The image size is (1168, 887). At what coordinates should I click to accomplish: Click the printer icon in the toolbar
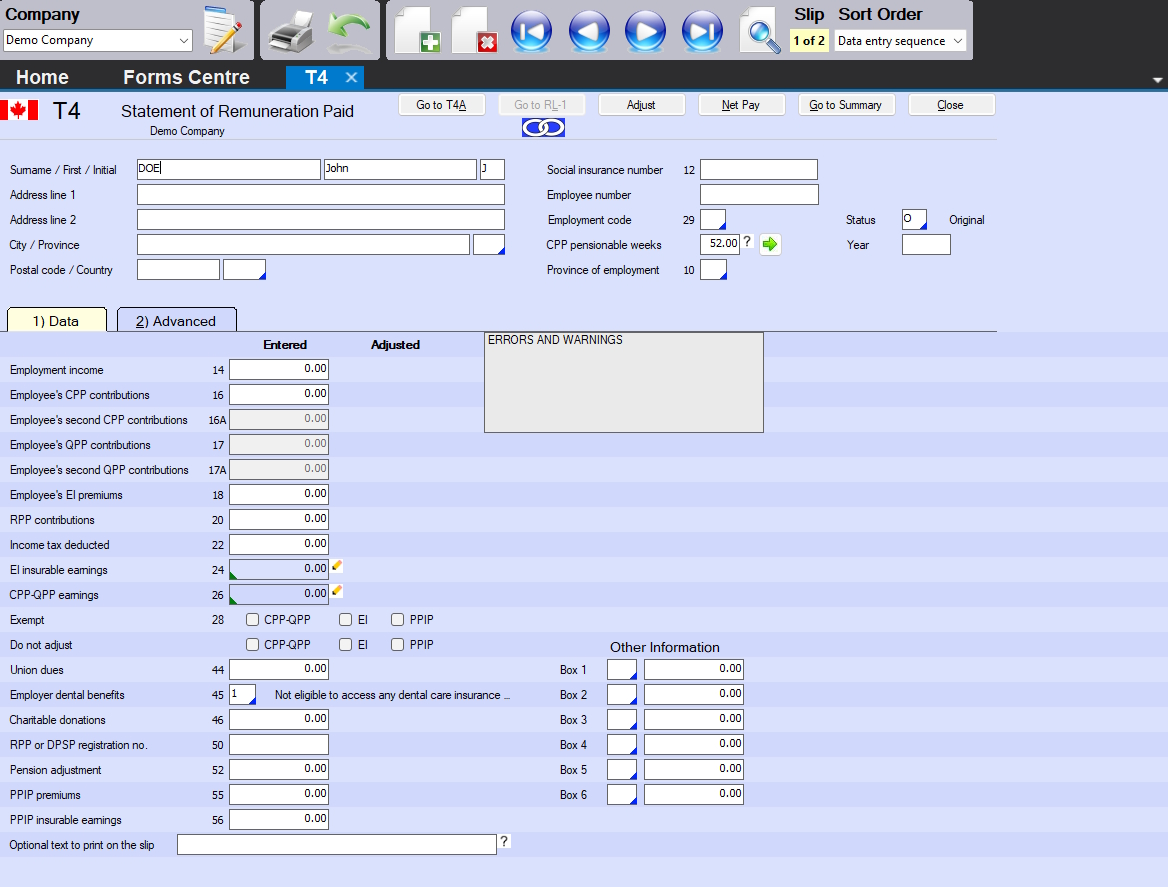tap(291, 31)
